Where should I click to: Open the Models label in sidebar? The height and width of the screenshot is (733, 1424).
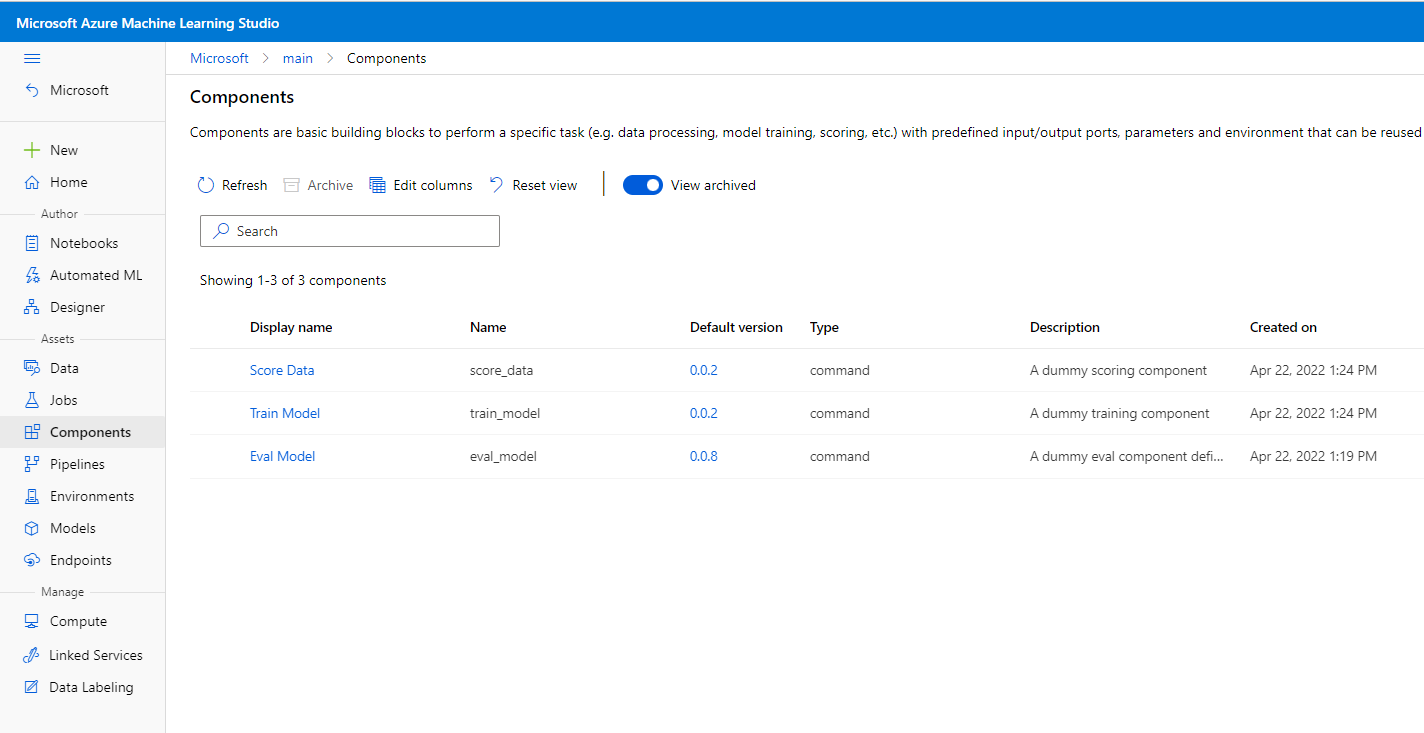tap(73, 528)
